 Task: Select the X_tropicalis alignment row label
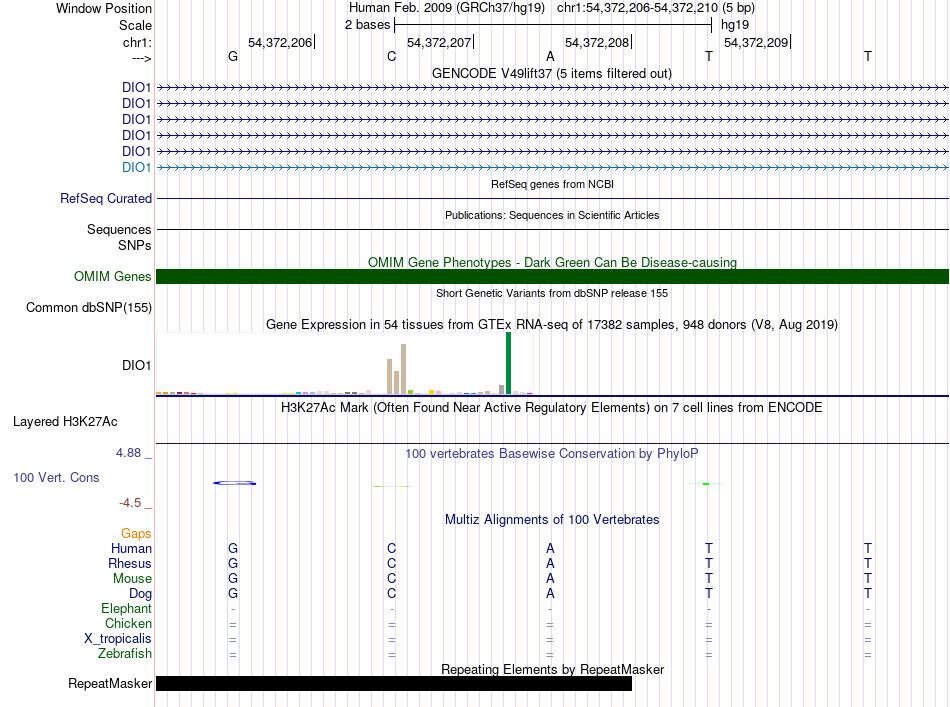pyautogui.click(x=118, y=639)
